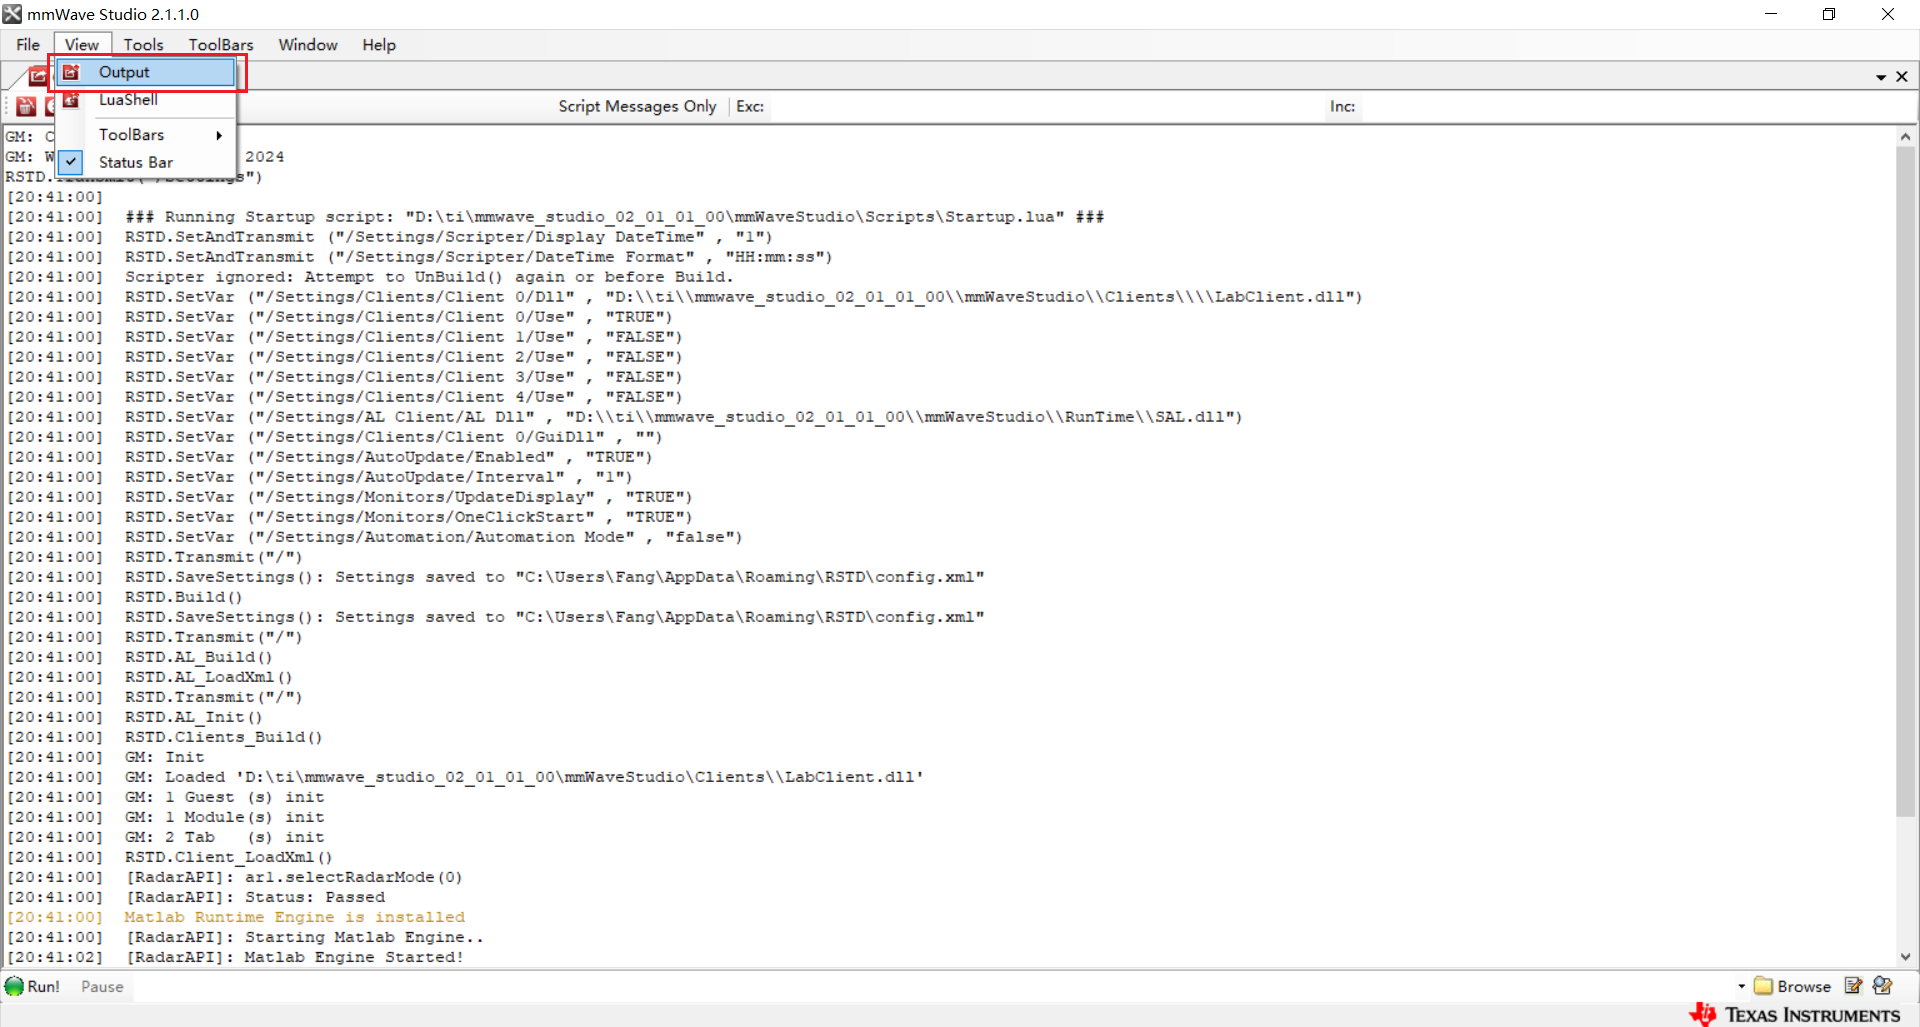Minimize the mmWave Studio window

[1771, 14]
